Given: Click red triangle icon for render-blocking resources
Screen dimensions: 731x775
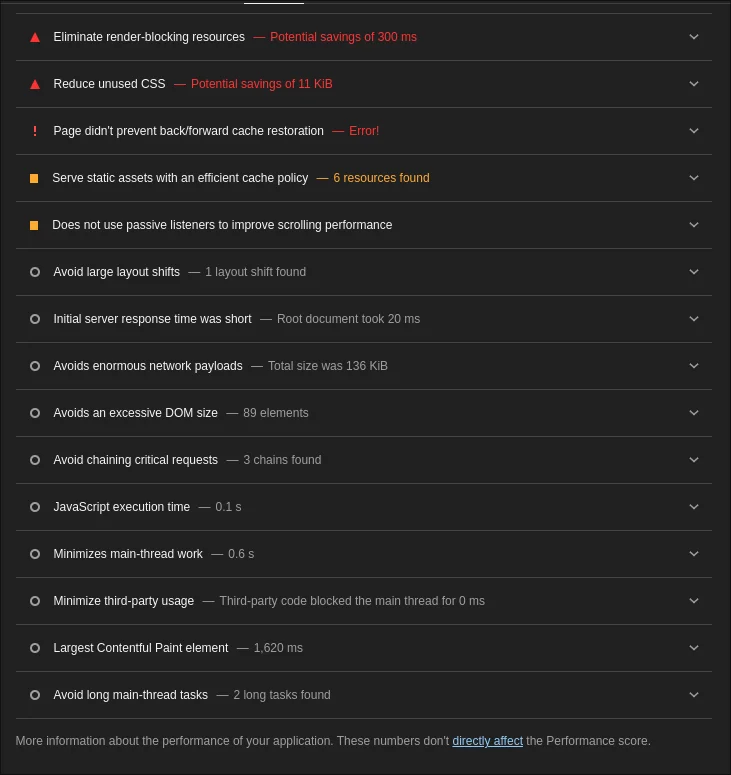Looking at the screenshot, I should (35, 38).
